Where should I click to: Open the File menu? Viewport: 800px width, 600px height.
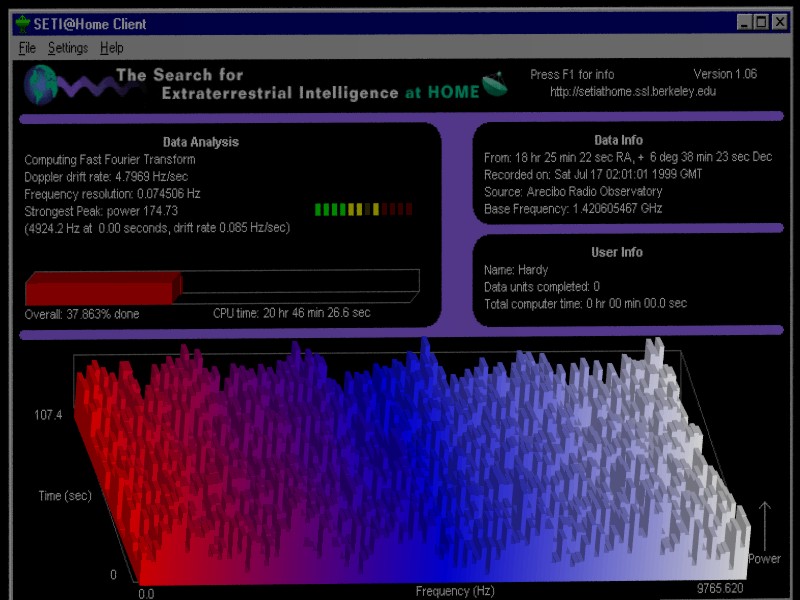click(27, 48)
